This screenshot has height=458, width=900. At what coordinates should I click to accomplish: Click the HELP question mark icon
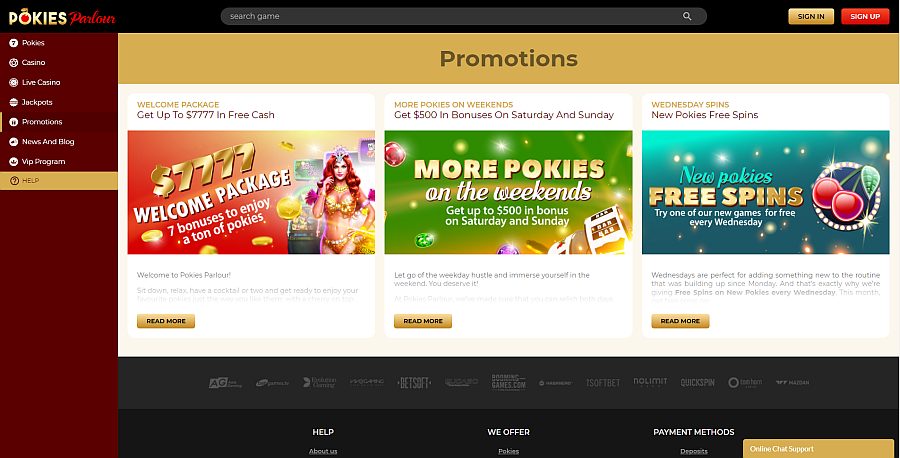(x=14, y=181)
